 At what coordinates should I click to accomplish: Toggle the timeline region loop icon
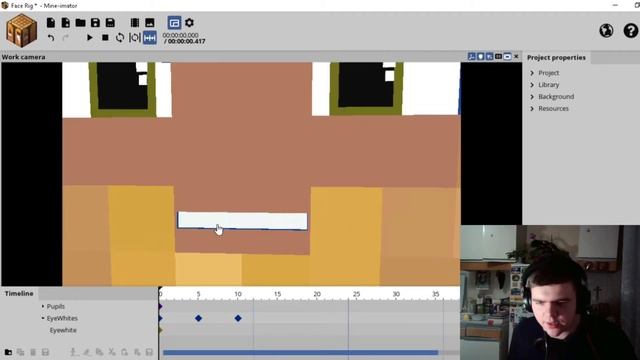[x=135, y=38]
